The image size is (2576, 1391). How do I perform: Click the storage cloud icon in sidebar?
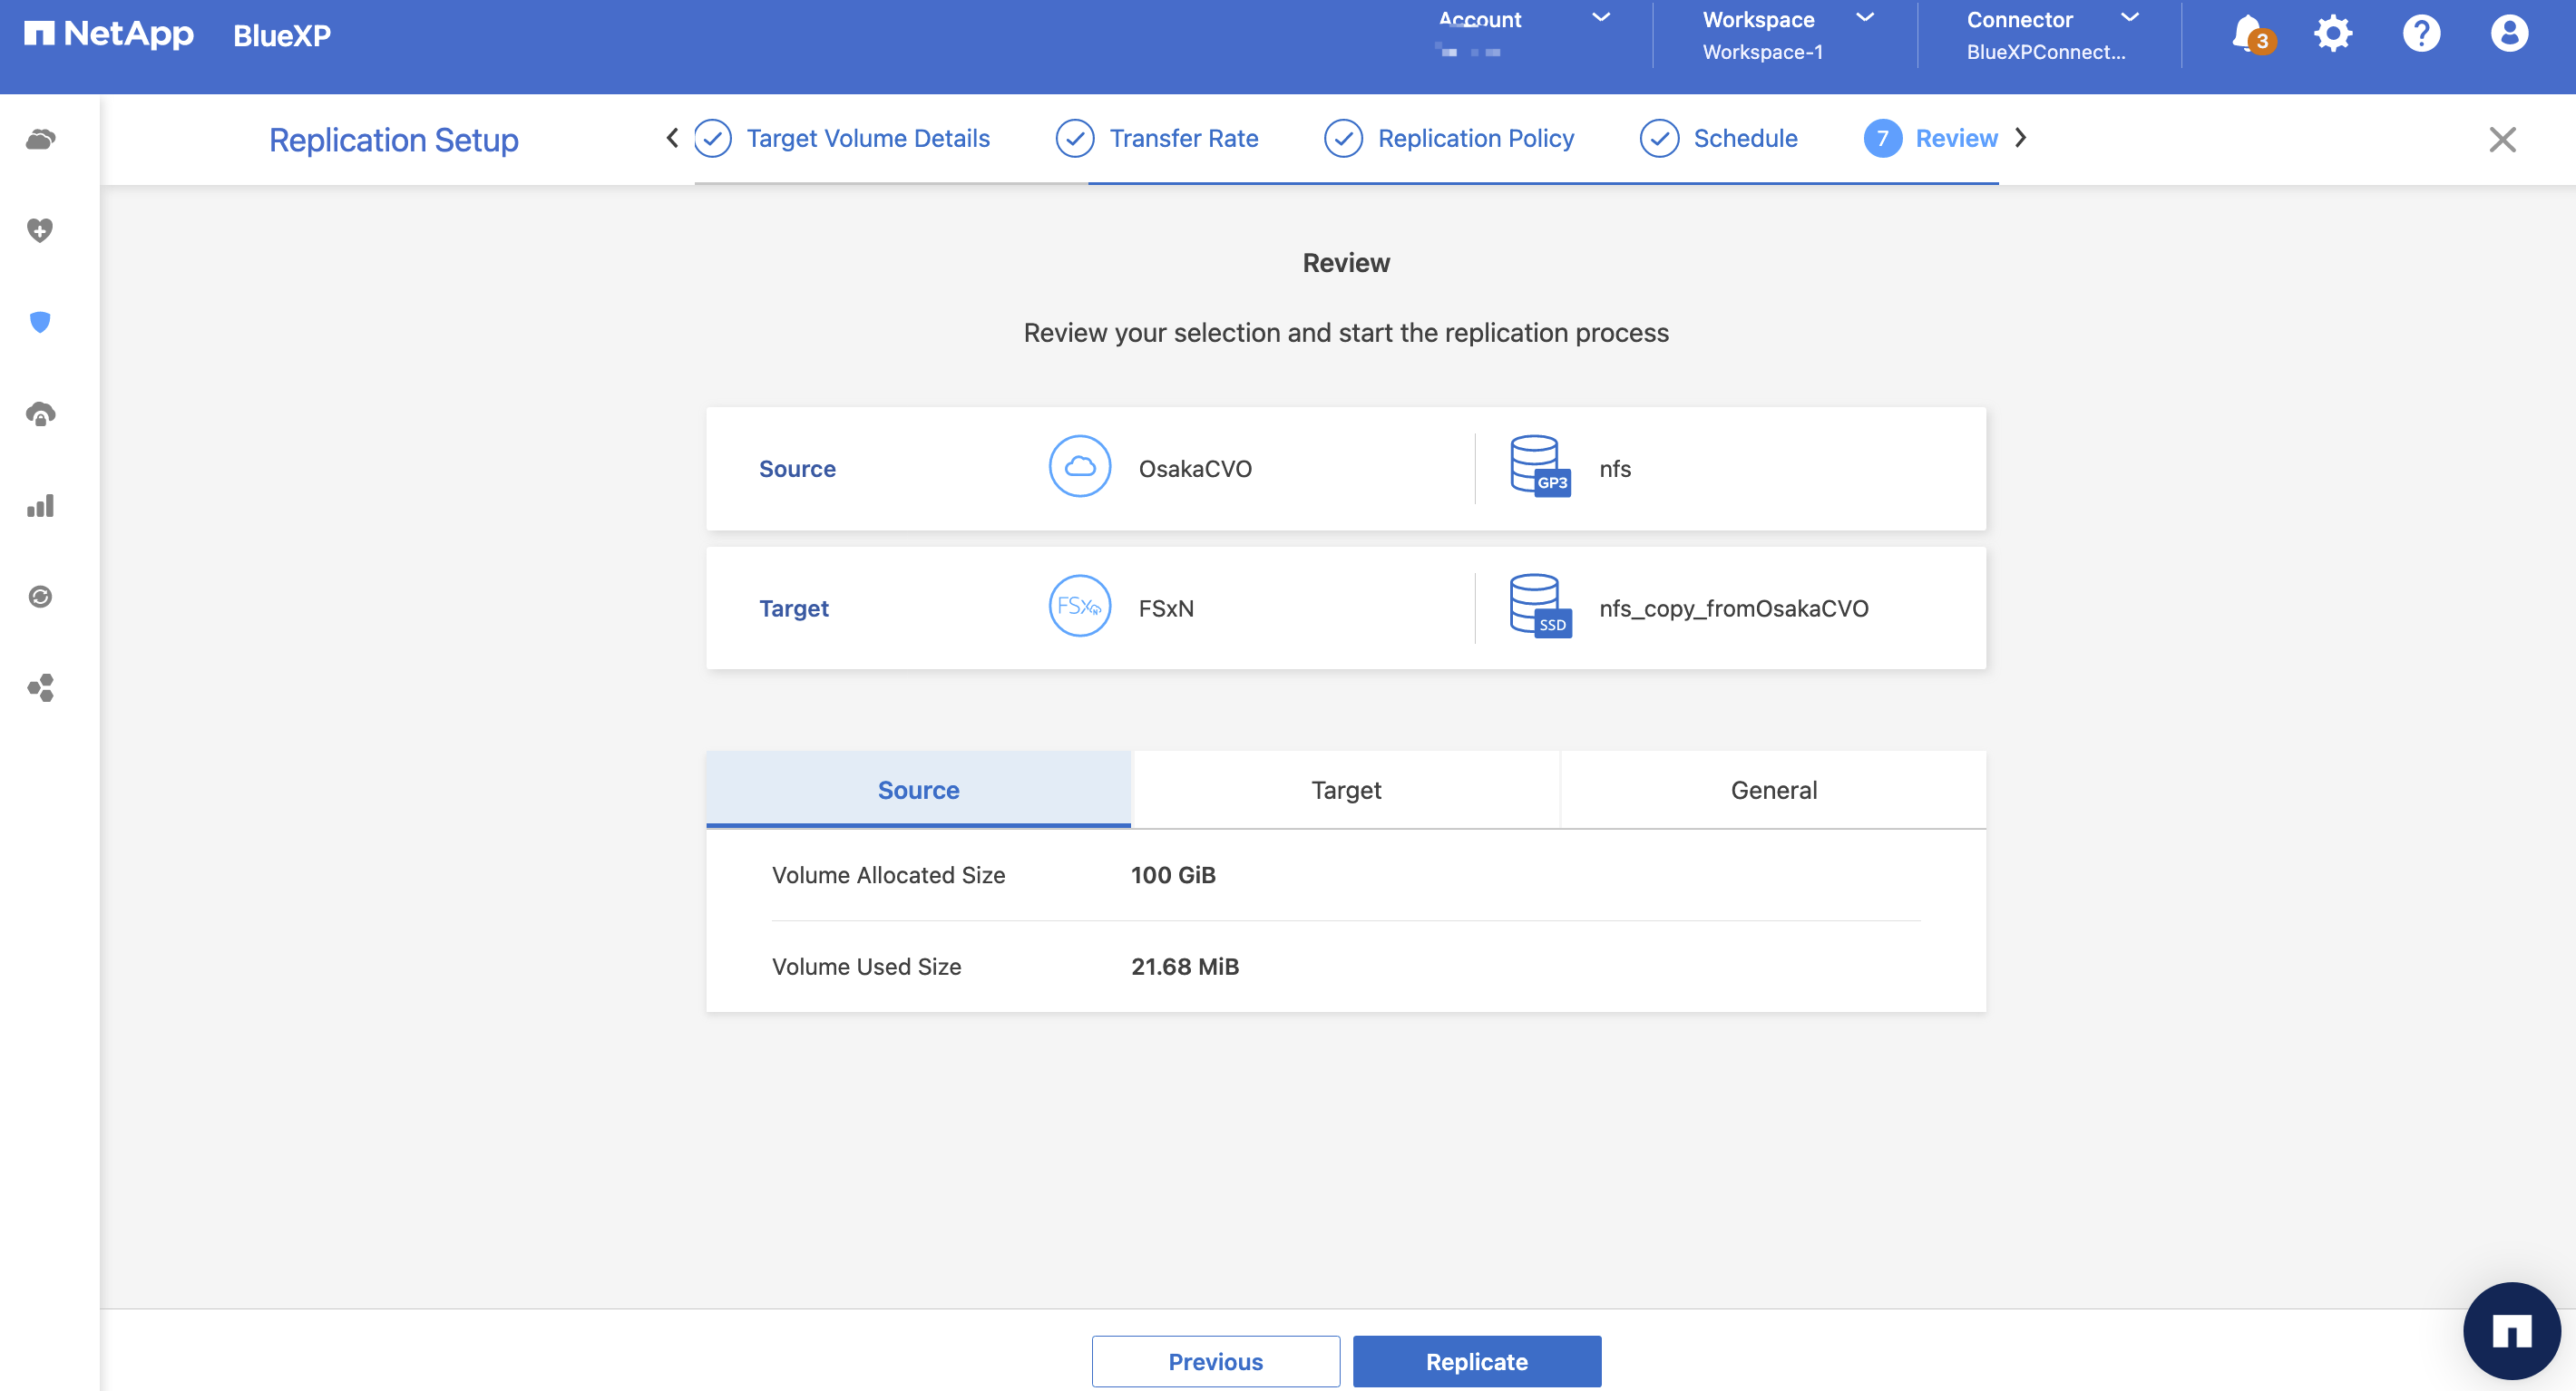point(40,139)
